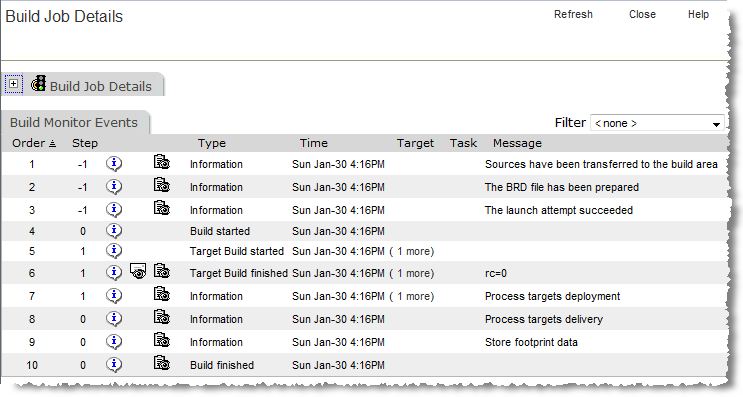Click the info icon in Target Build finished row
This screenshot has width=743, height=397.
pos(114,272)
